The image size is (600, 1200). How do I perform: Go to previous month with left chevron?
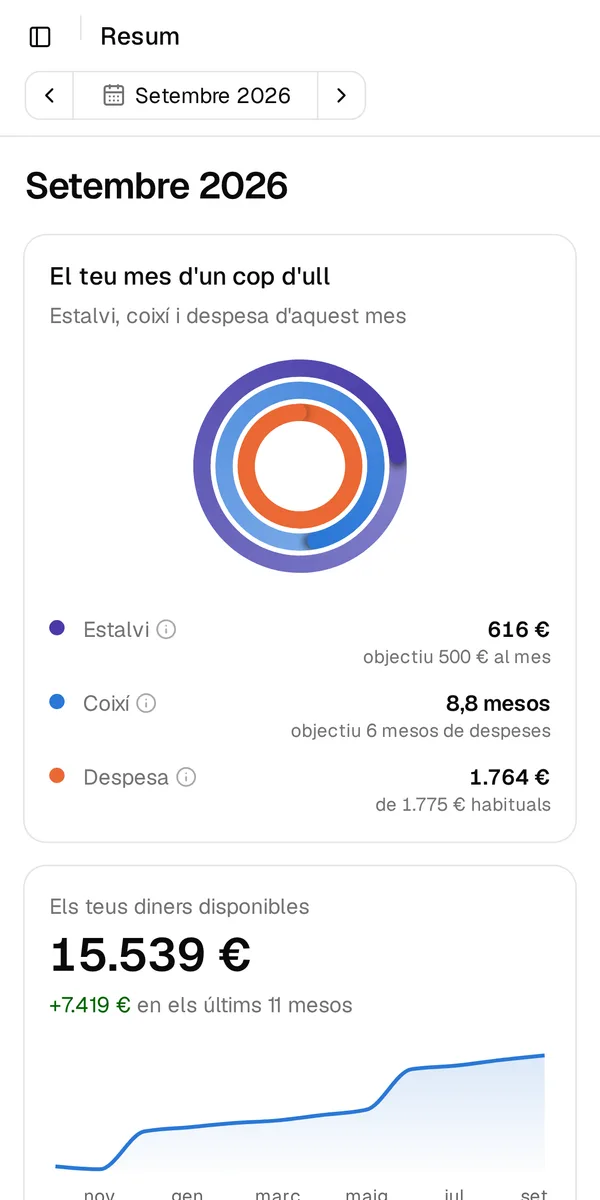49,96
